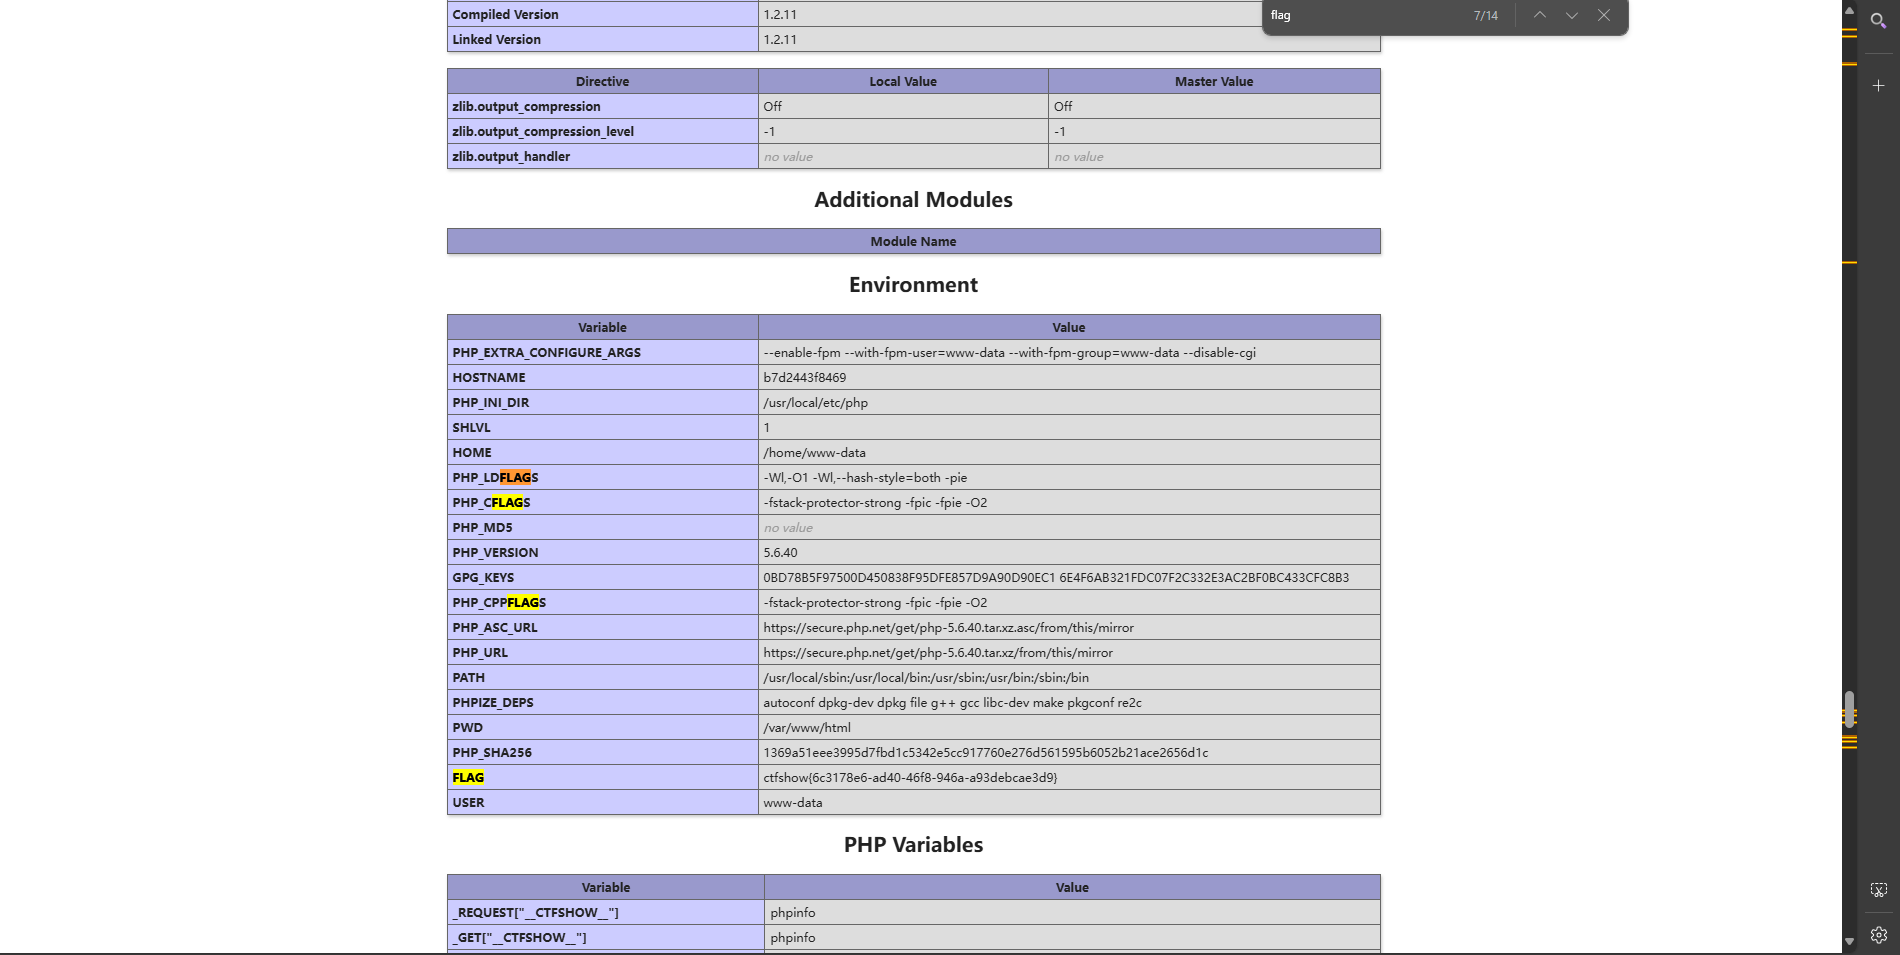The image size is (1900, 955).
Task: Click the scrollbar up arrow
Action: (x=1849, y=10)
